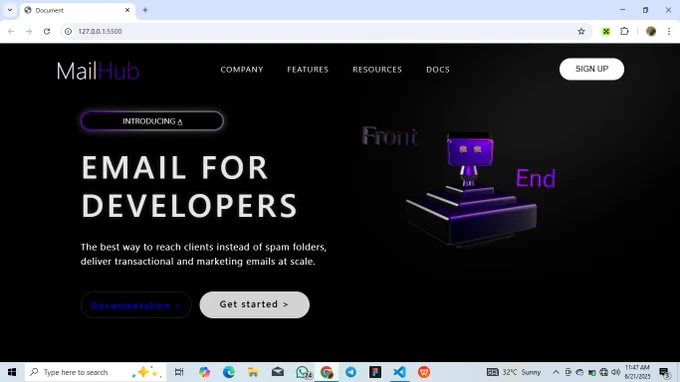
Task: Close the Document tab
Action: coord(127,10)
